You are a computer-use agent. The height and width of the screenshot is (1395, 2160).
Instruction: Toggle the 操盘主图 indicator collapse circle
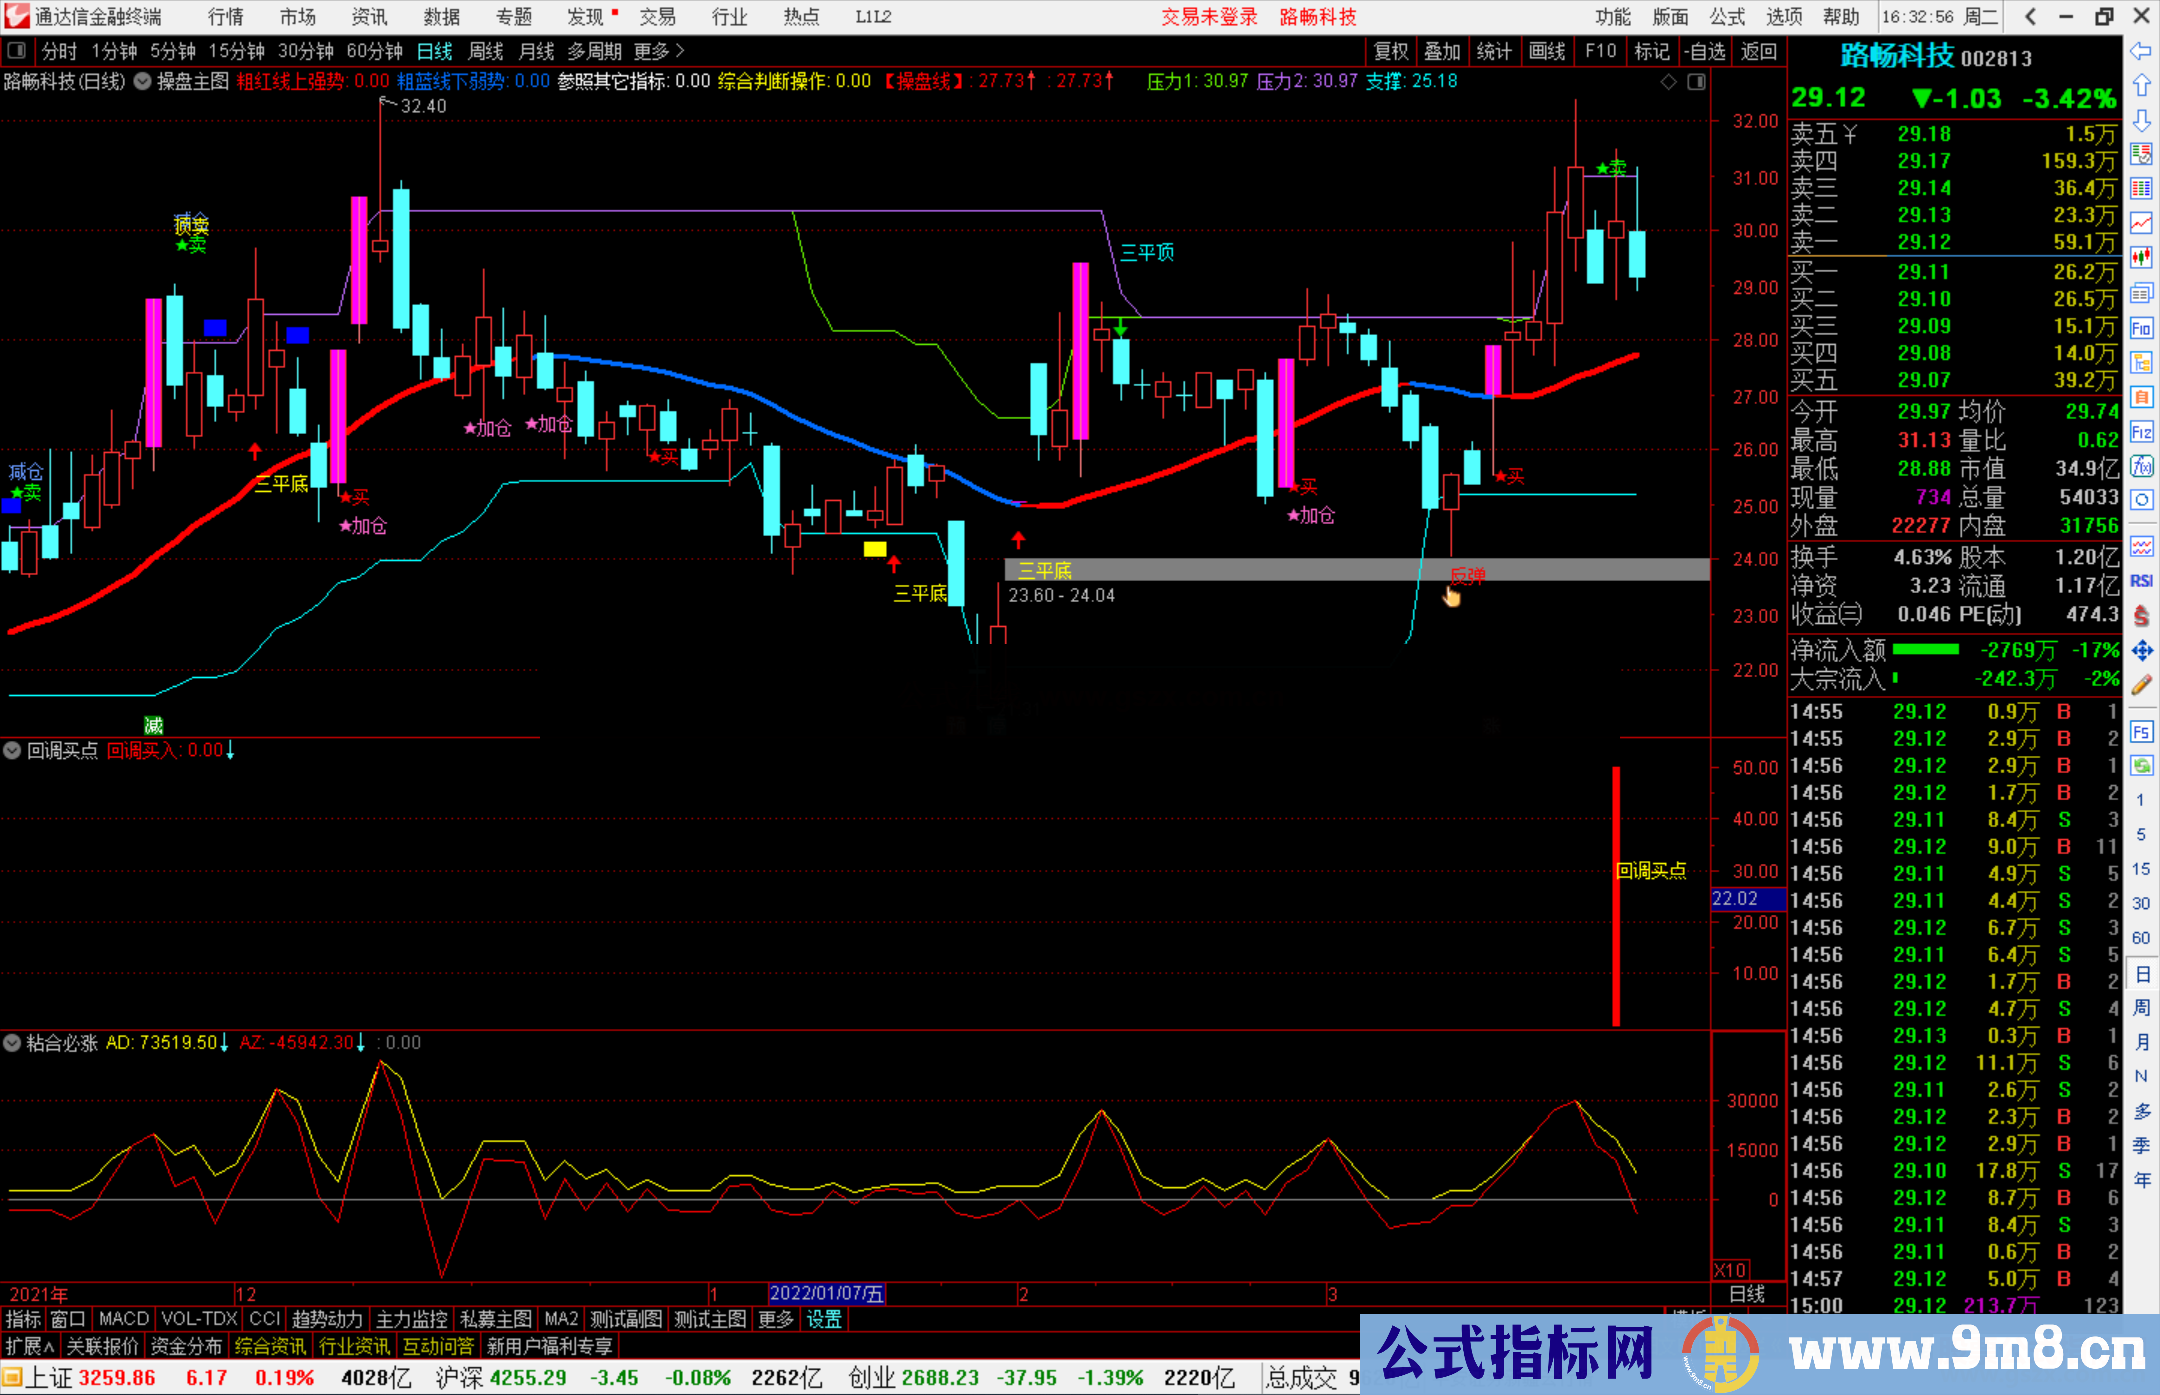143,81
